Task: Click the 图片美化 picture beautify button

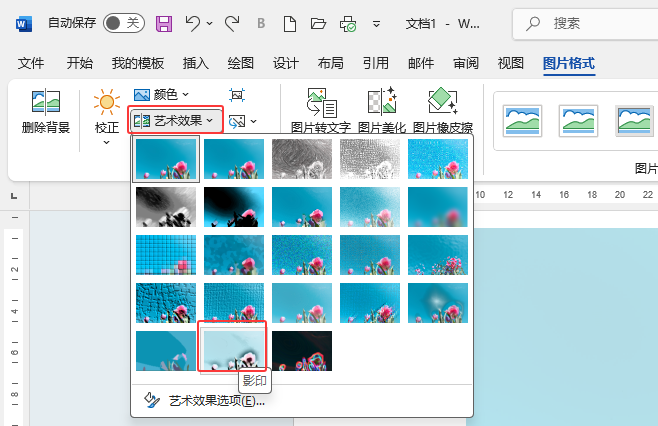Action: [382, 110]
